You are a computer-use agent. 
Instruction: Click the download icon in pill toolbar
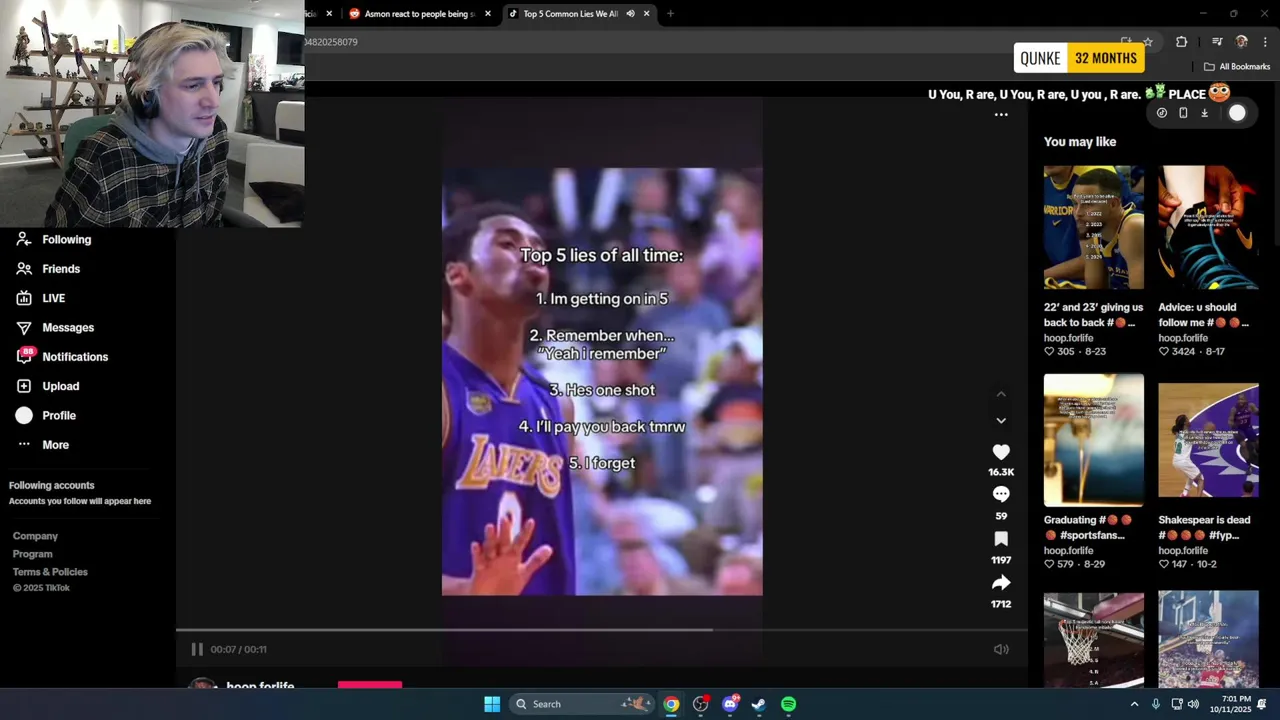click(1205, 113)
